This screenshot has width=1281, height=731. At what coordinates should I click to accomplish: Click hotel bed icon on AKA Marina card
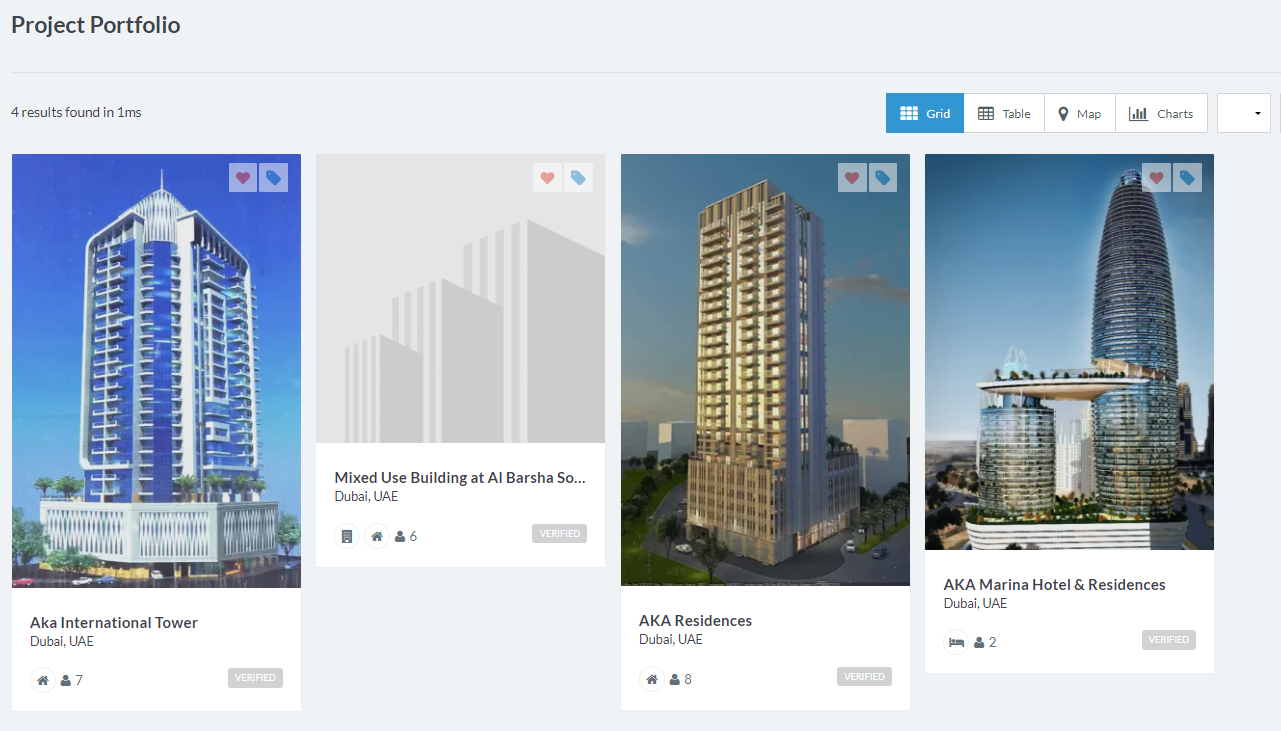(x=956, y=642)
